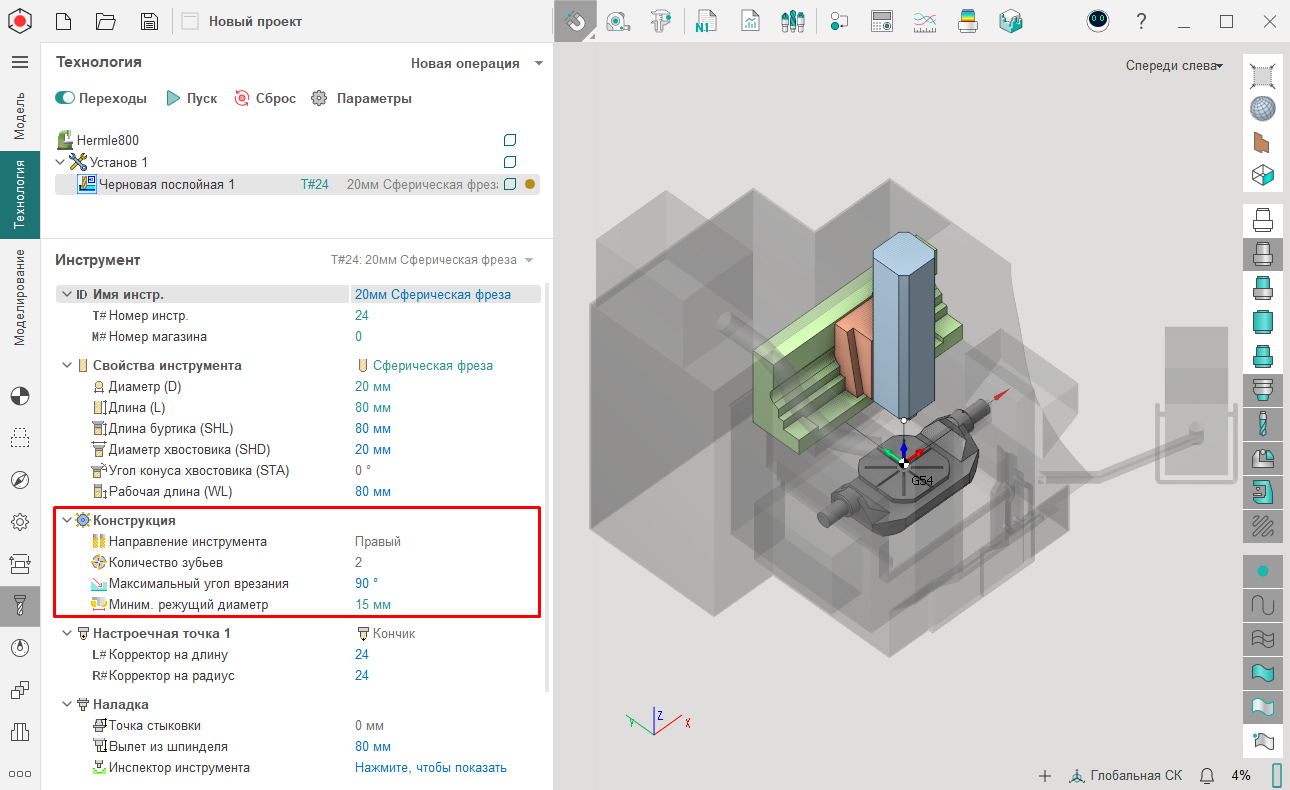The image size is (1290, 790).
Task: Collapse the Конструкция section
Action: [x=67, y=520]
